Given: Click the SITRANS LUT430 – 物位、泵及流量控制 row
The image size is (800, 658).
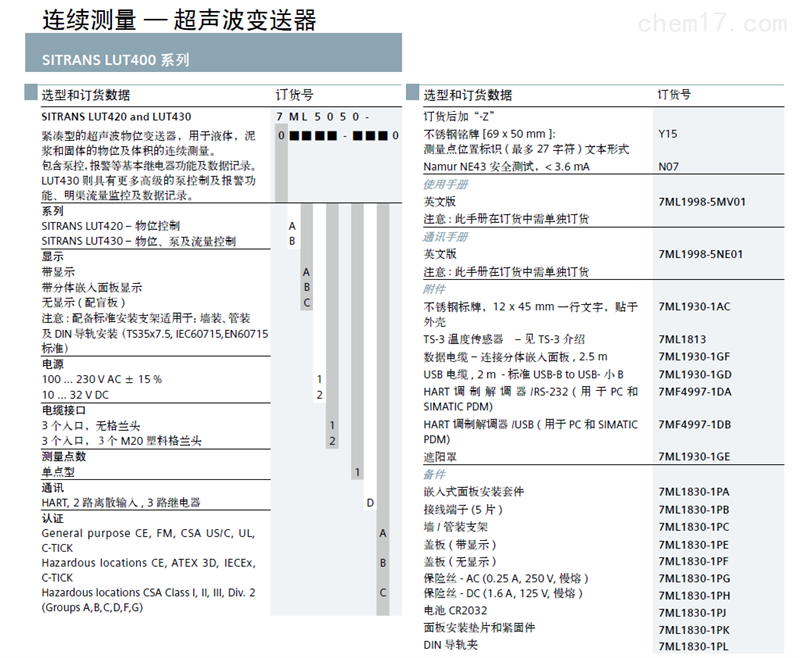Looking at the screenshot, I should 138,241.
